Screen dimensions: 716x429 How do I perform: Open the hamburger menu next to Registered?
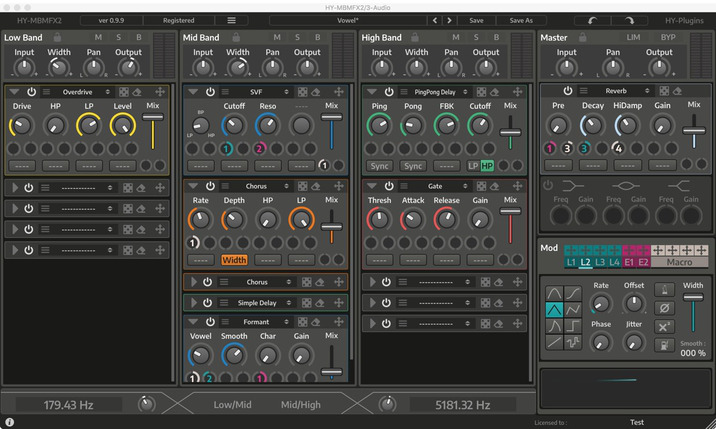[x=231, y=20]
